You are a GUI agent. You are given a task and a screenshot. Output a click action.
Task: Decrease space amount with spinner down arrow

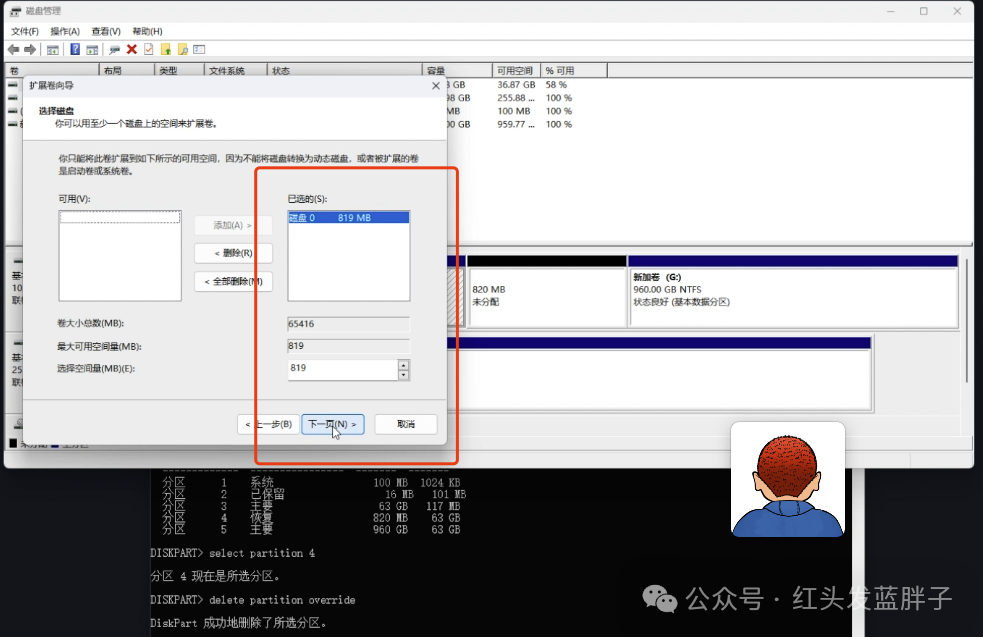tap(404, 375)
